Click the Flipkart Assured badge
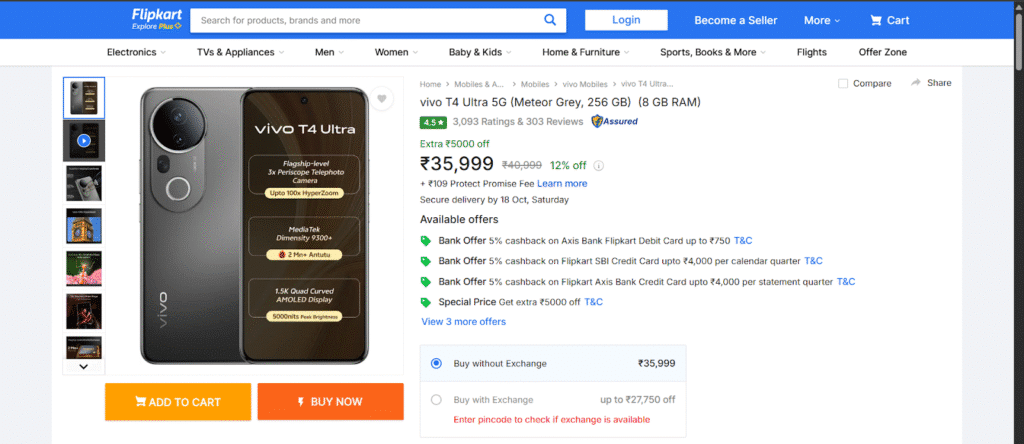The width and height of the screenshot is (1024, 444). point(615,121)
